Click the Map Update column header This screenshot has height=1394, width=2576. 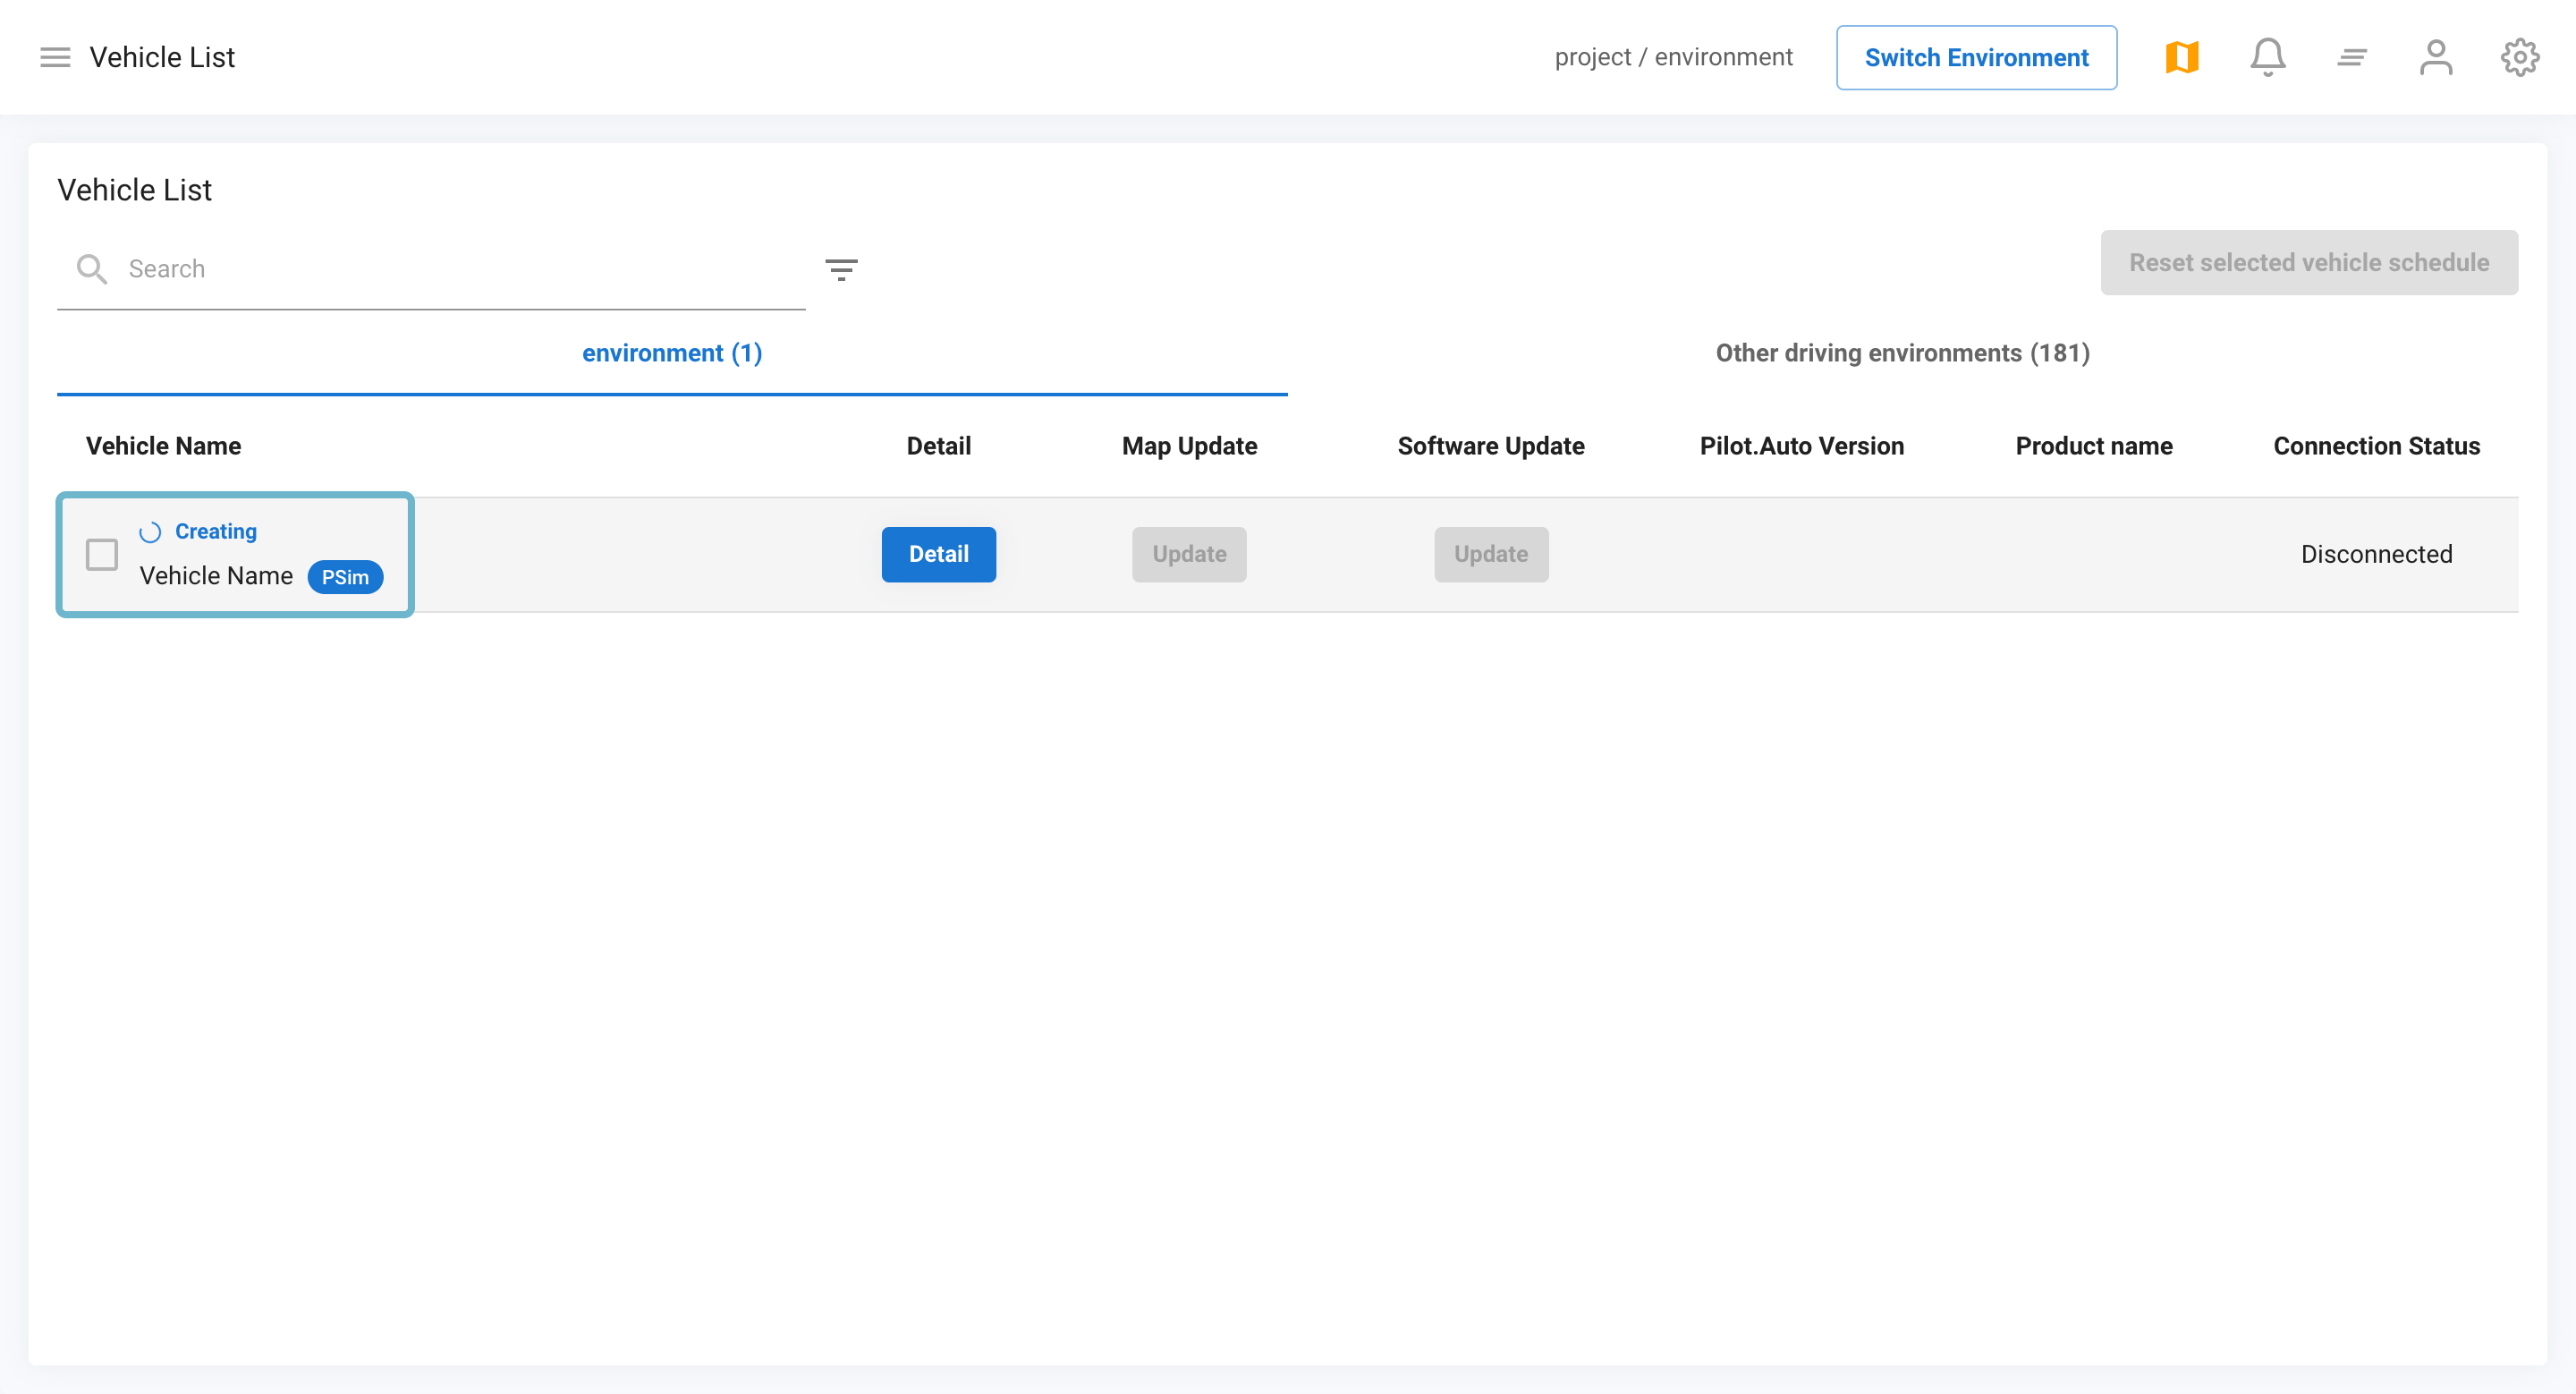pos(1189,446)
